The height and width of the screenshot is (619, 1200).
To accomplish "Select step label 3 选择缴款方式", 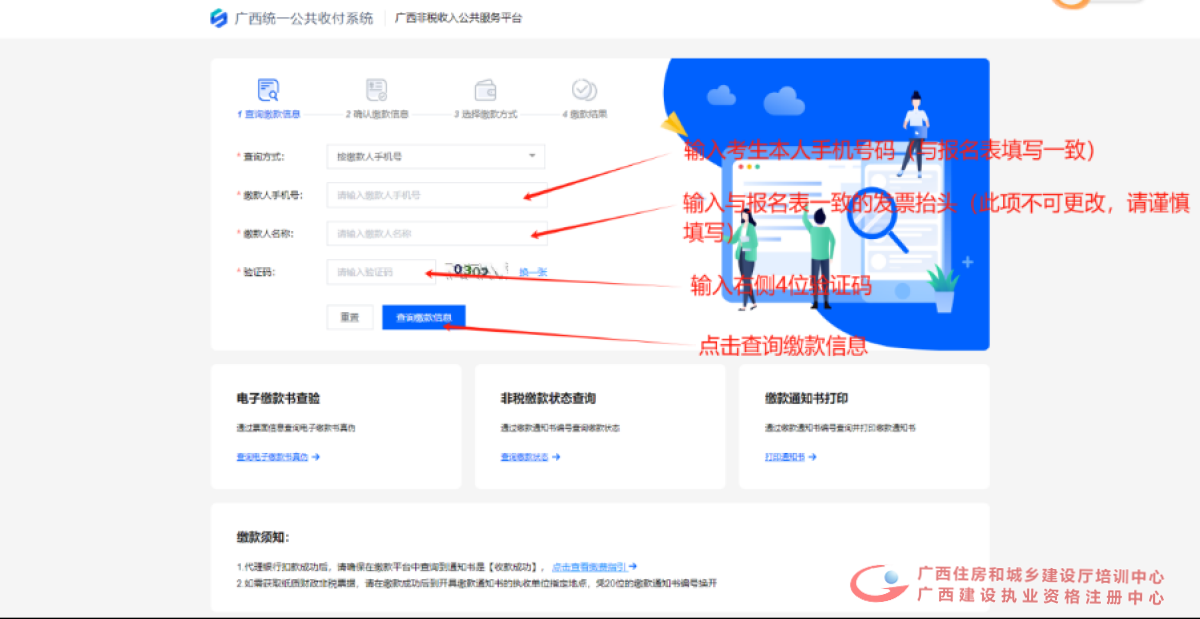I will tap(485, 115).
